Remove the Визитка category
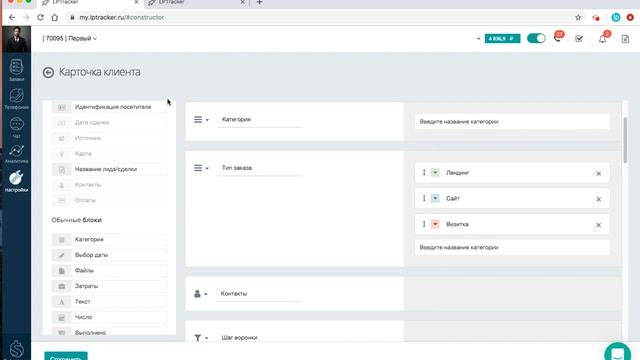Viewport: 640px width, 360px height. pyautogui.click(x=598, y=225)
